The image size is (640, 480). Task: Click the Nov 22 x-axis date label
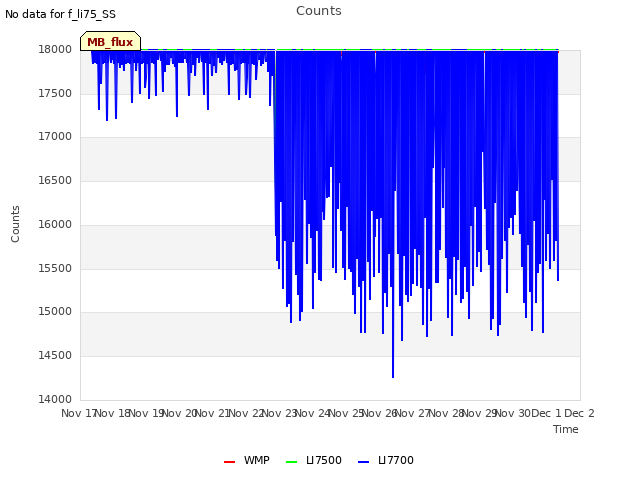[x=247, y=413]
